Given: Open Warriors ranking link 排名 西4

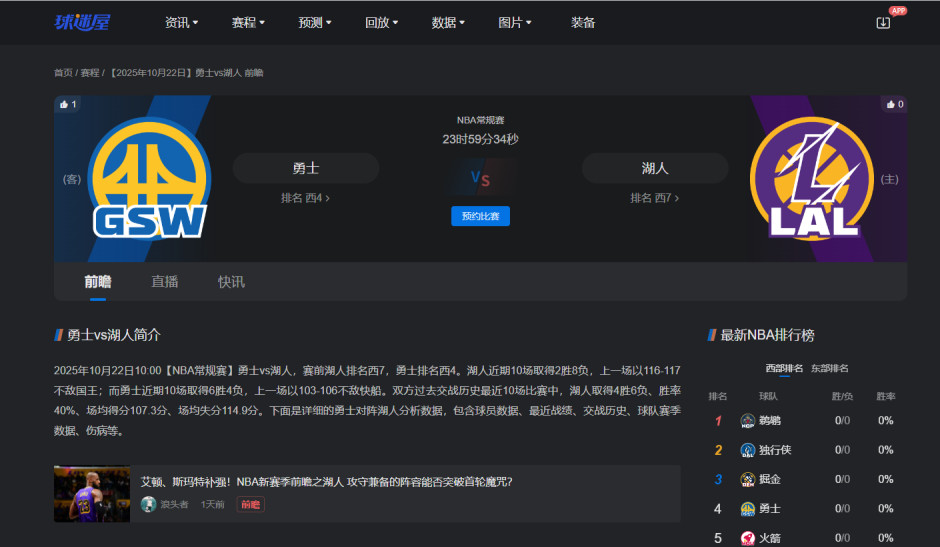Looking at the screenshot, I should pyautogui.click(x=305, y=198).
